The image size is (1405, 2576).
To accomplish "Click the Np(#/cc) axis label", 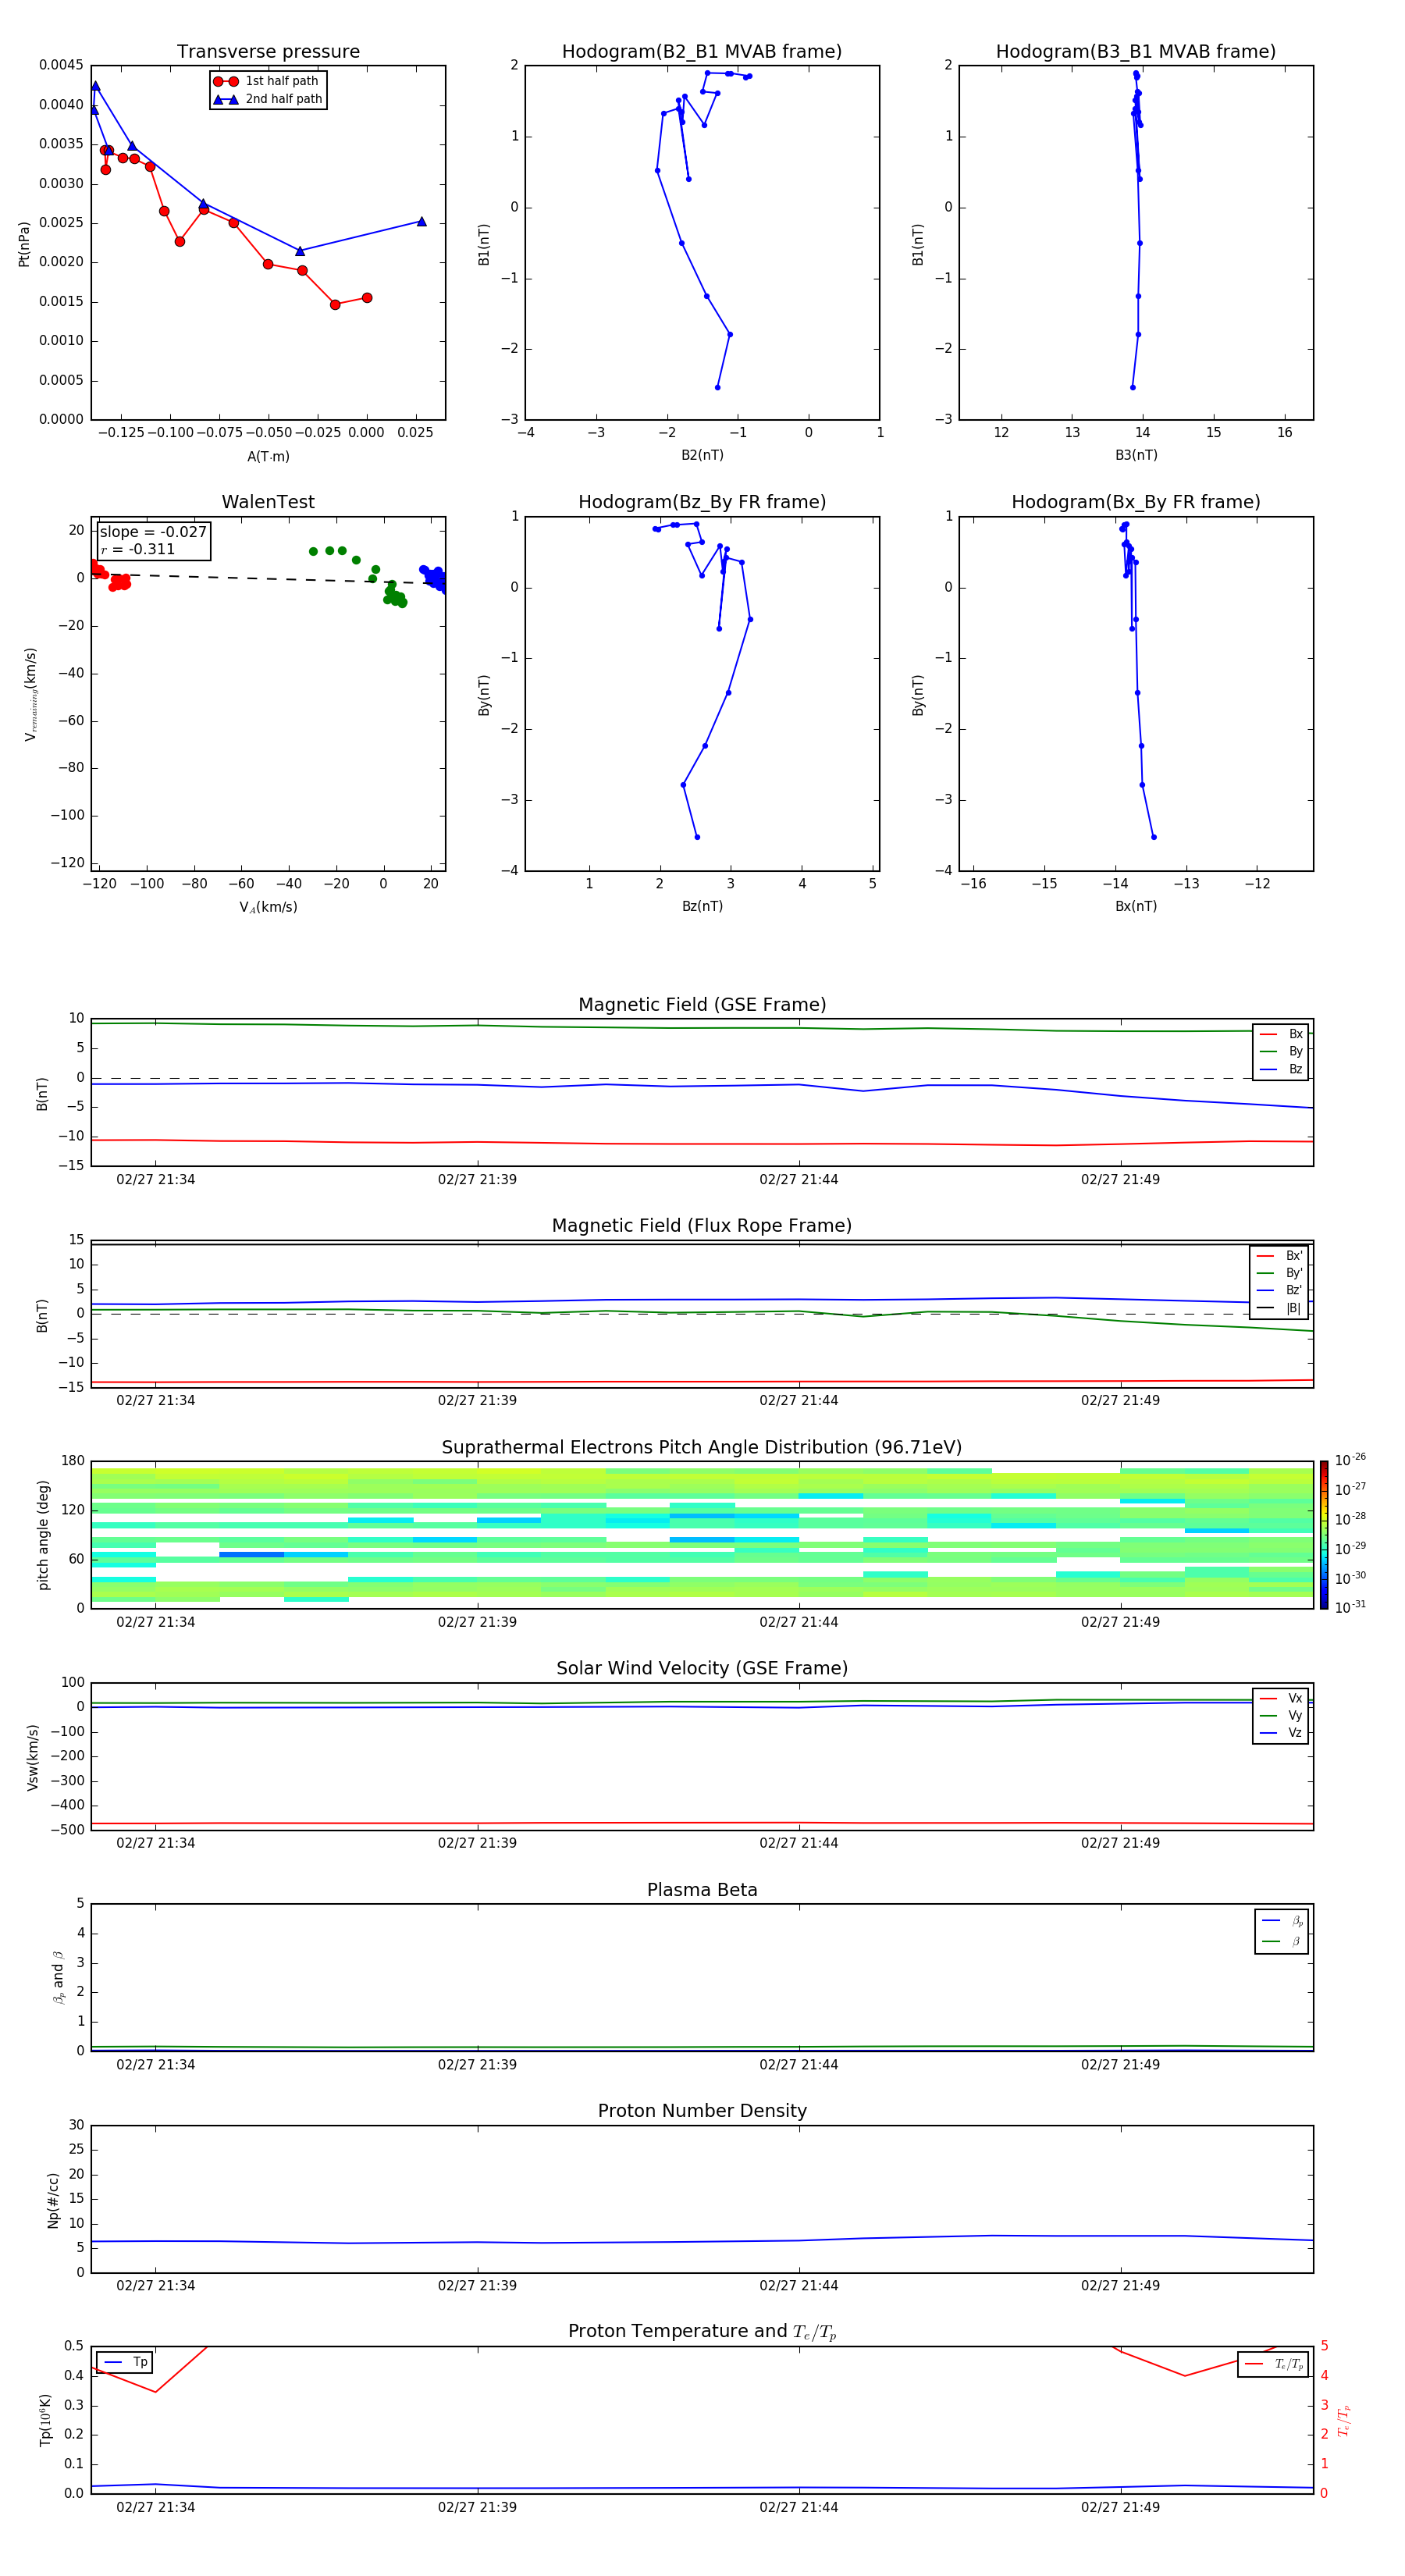I will (53, 2199).
